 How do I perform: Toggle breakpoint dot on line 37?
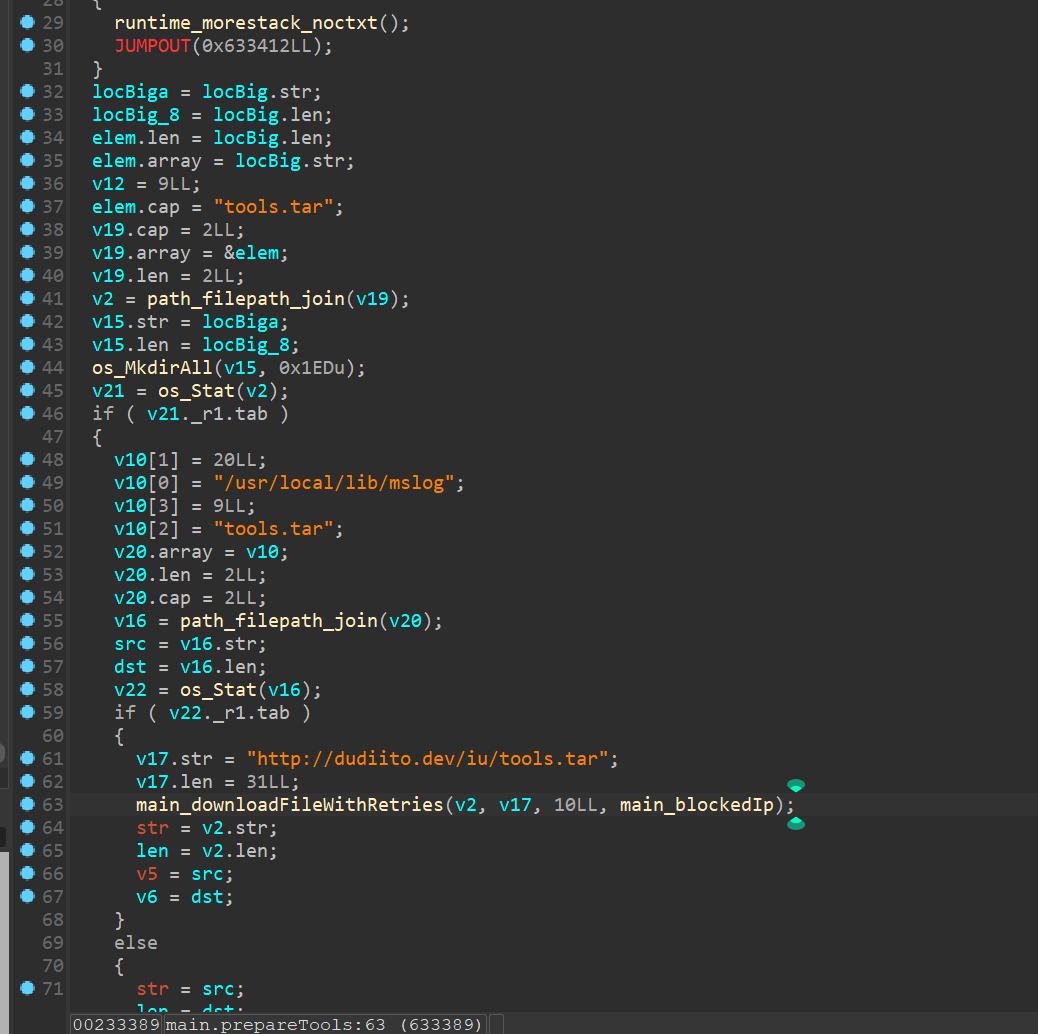(27, 206)
